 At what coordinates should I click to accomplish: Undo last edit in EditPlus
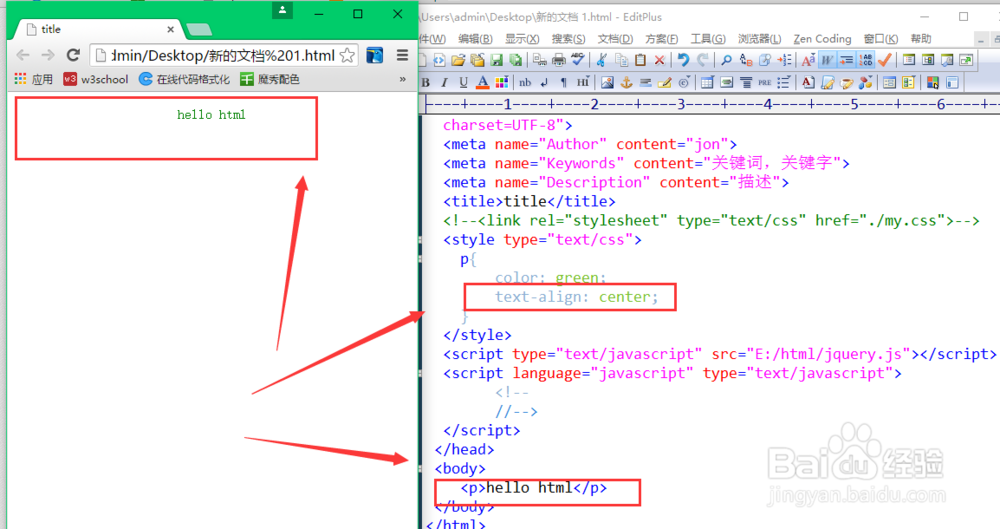(x=683, y=60)
